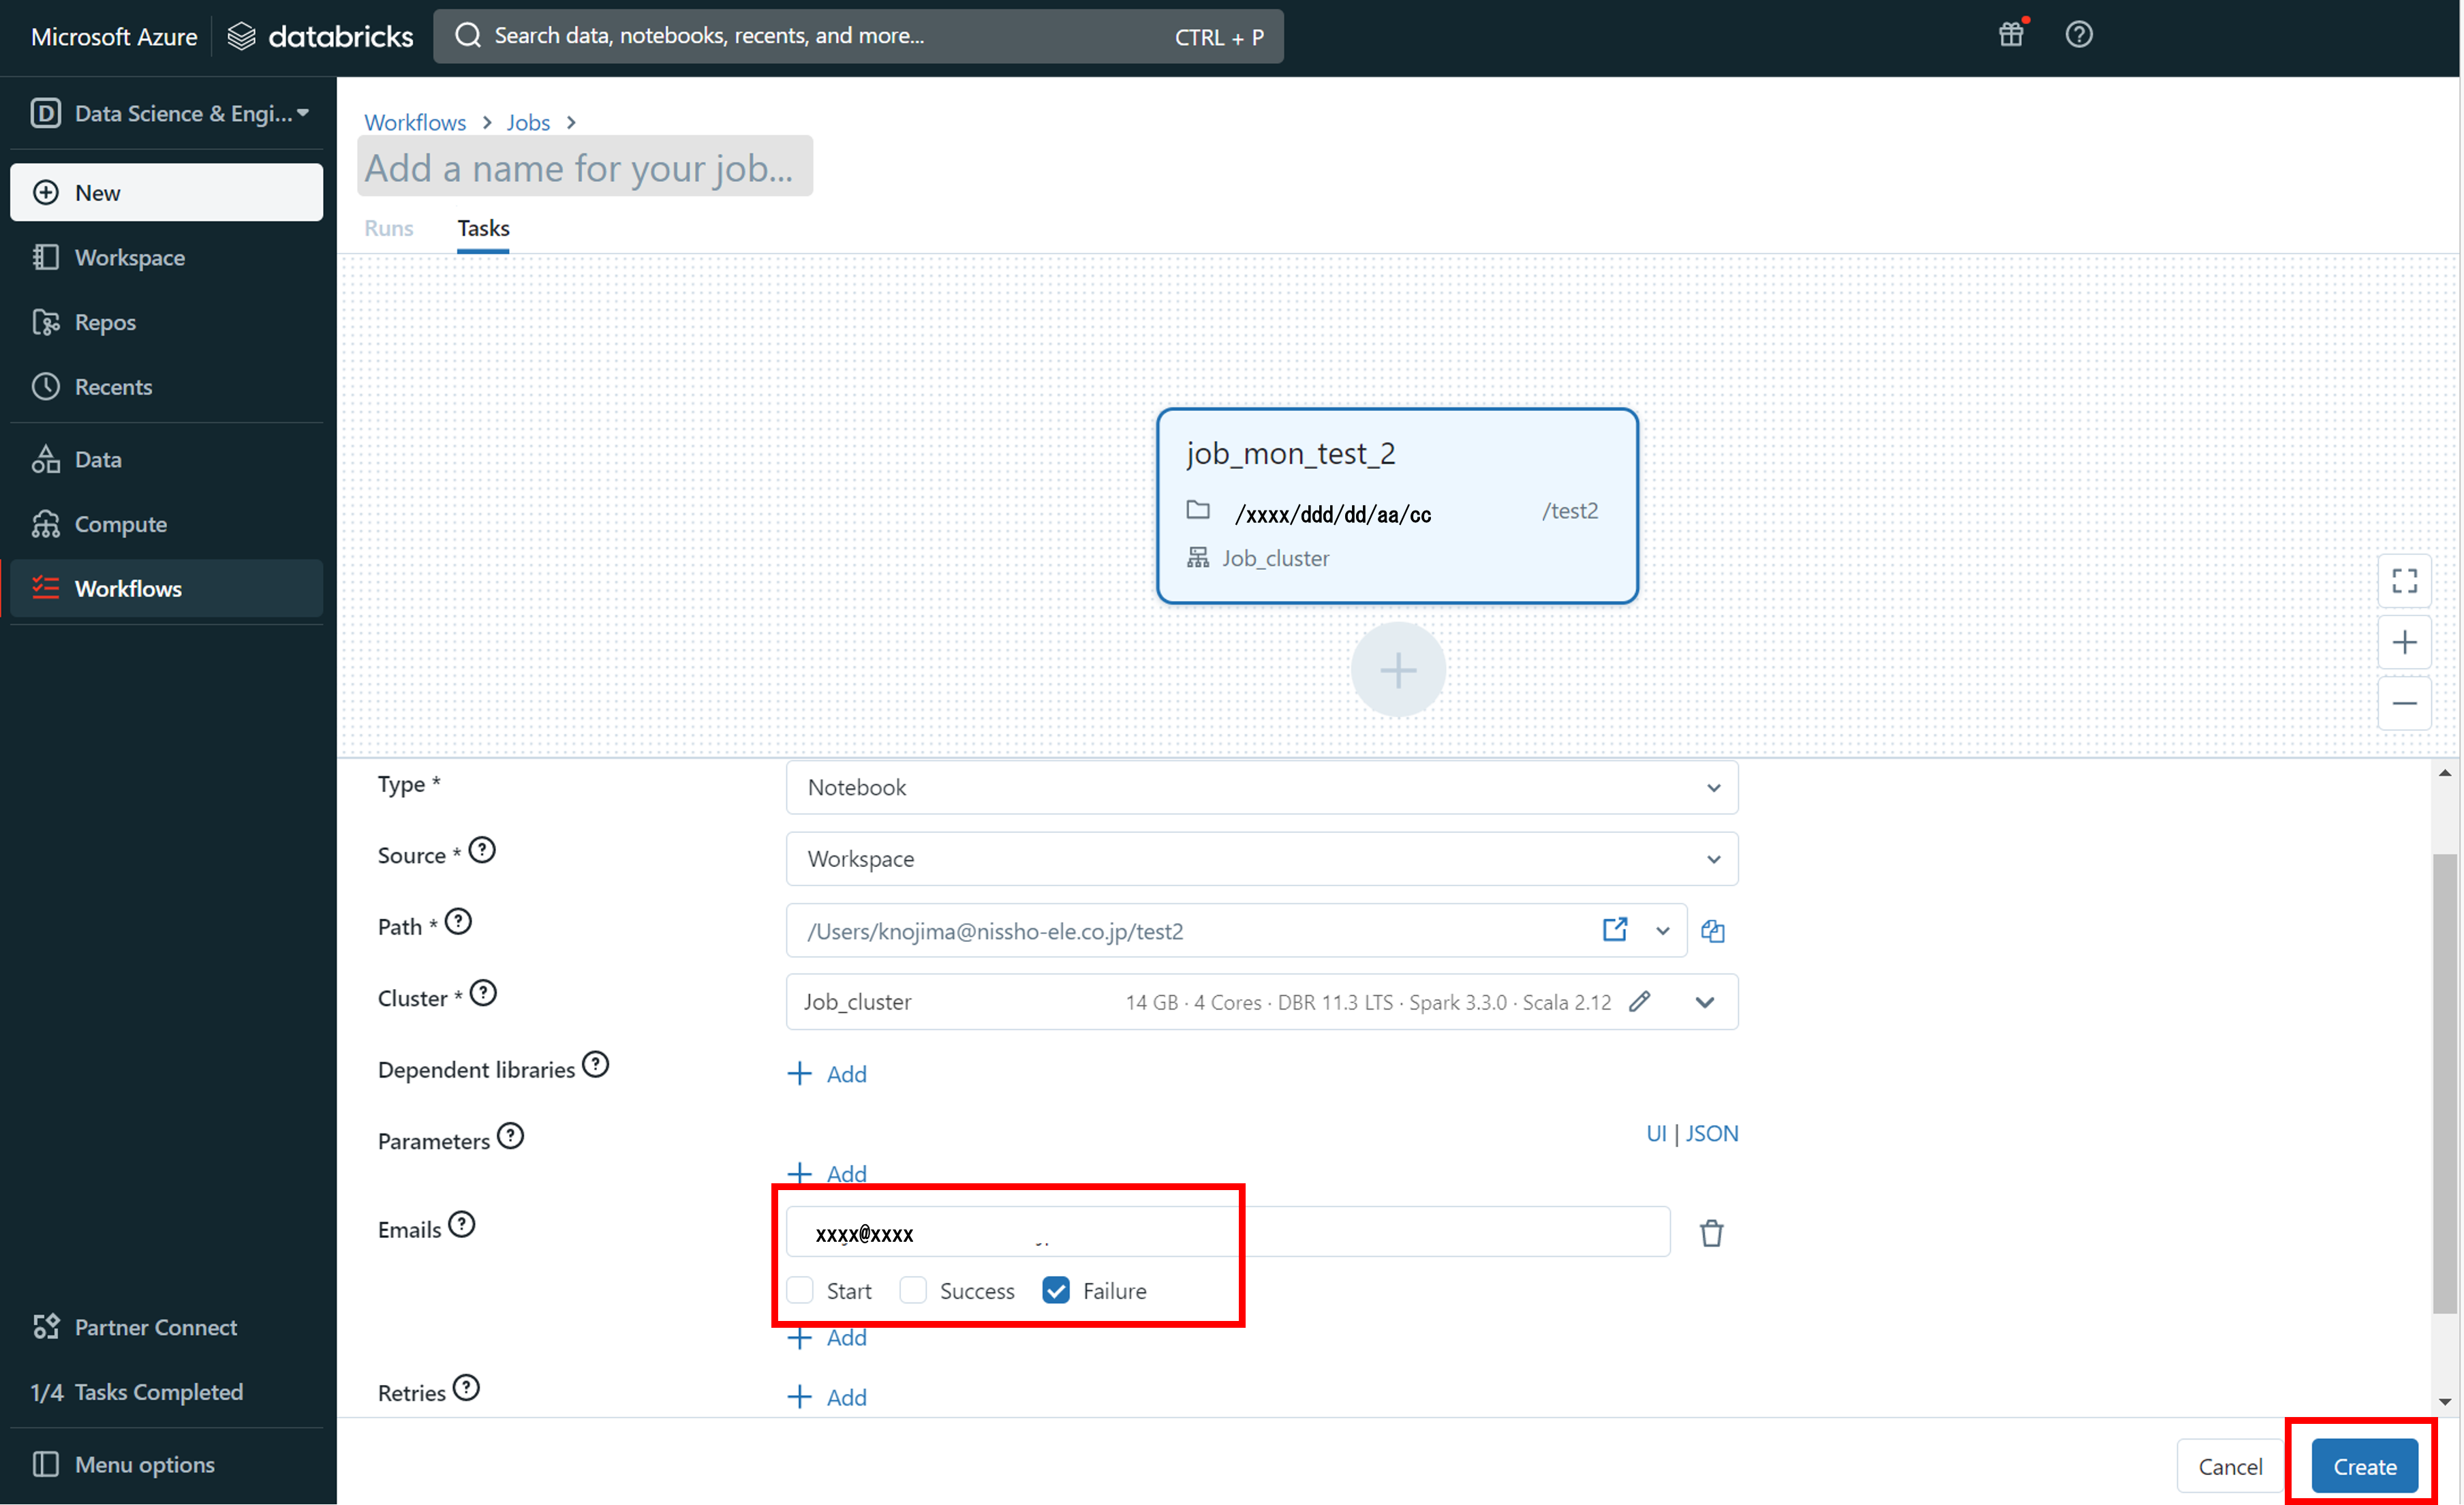Click the gift box What's New icon
Image resolution: width=2464 pixels, height=1505 pixels.
(x=2011, y=35)
